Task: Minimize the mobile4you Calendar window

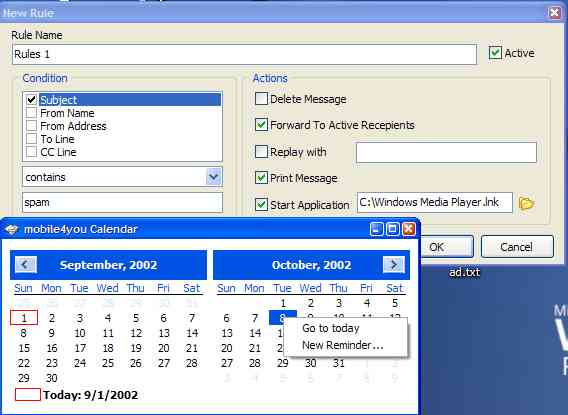Action: coord(376,229)
